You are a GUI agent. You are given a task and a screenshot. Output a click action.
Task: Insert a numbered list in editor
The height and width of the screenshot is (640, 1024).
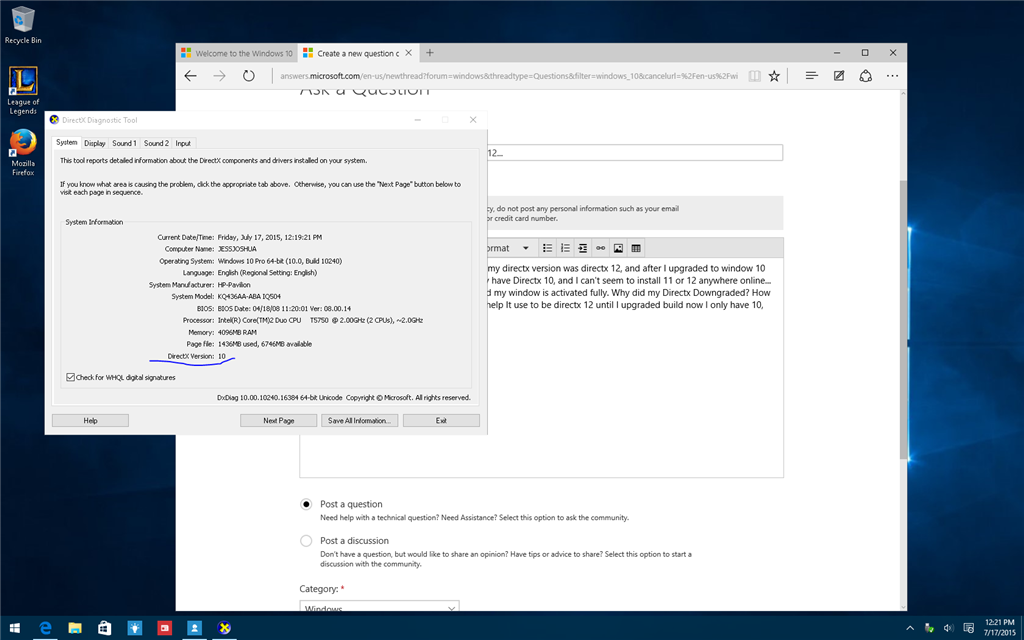pyautogui.click(x=566, y=248)
